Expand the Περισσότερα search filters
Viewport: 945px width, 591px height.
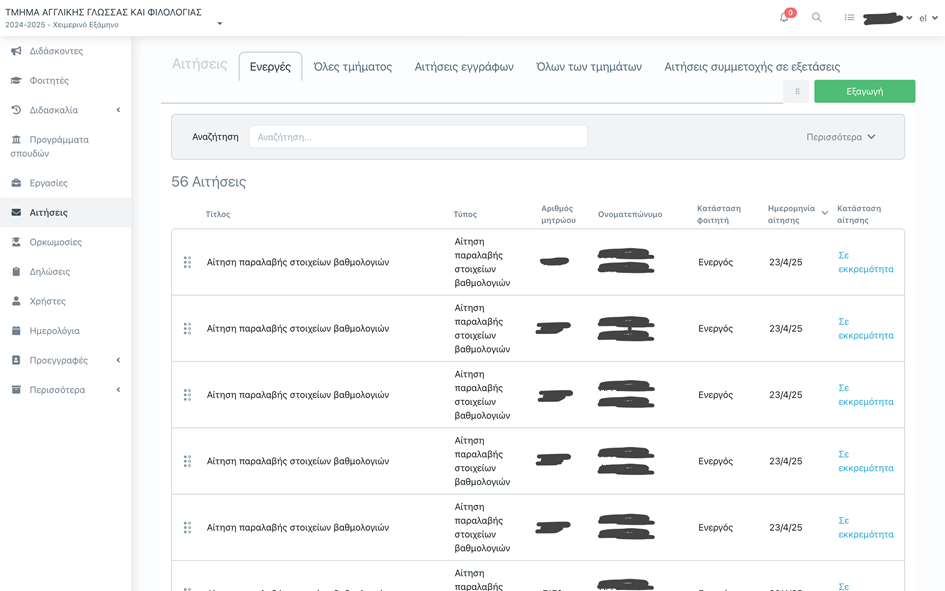(841, 137)
